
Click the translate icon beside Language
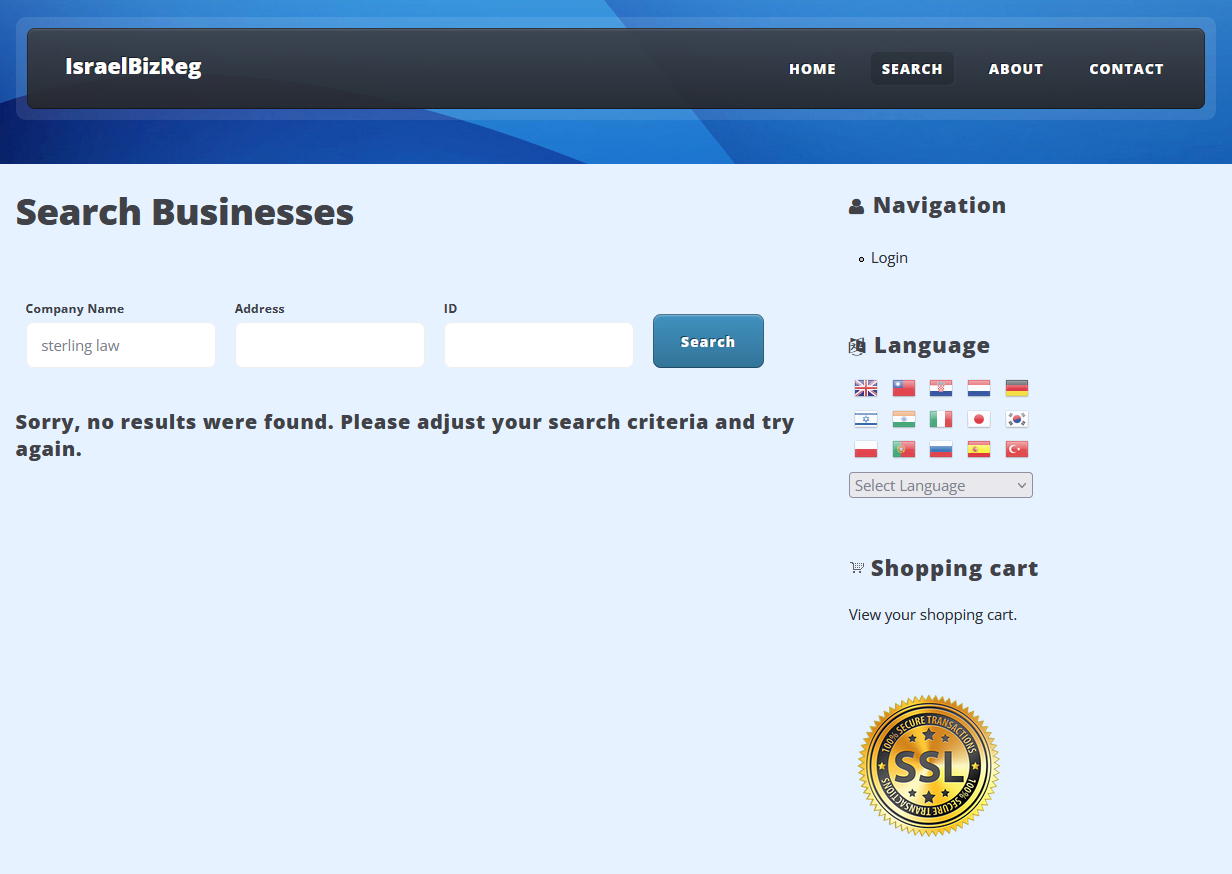[857, 346]
